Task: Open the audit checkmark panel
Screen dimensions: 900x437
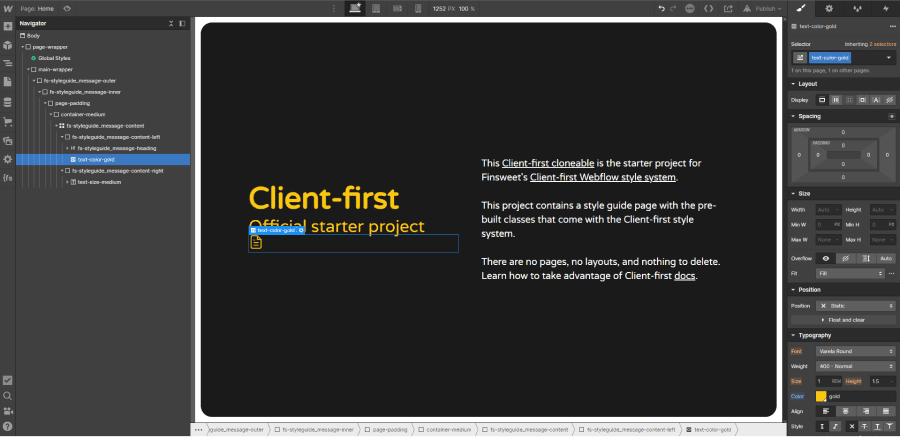Action: pos(7,380)
